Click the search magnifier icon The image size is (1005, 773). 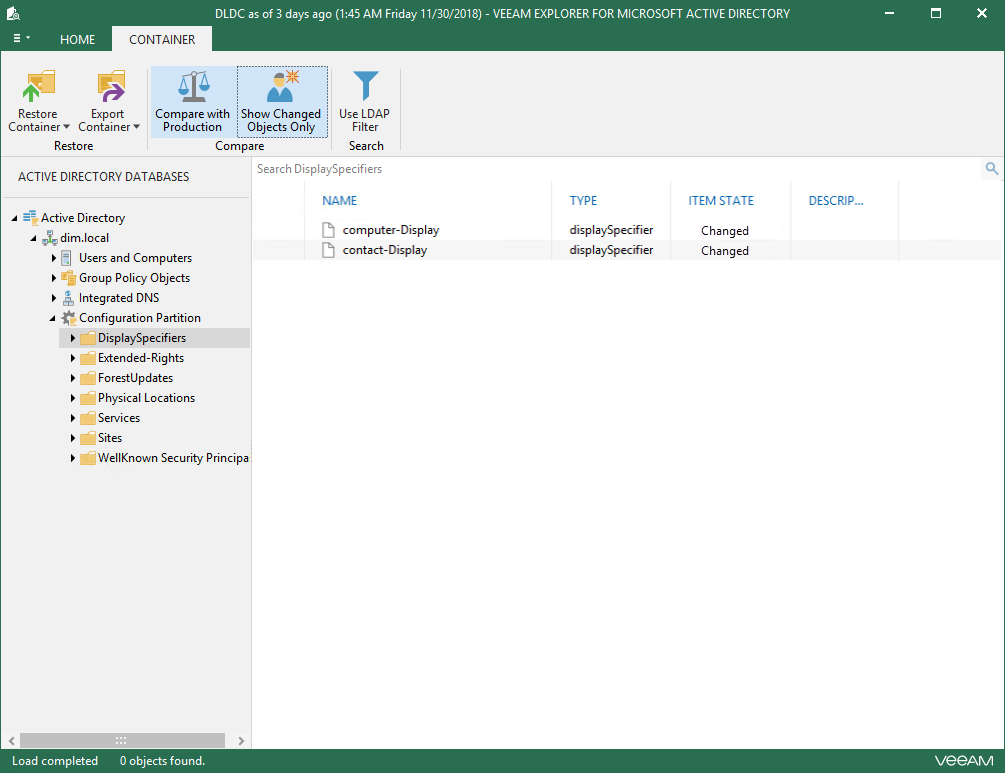992,169
